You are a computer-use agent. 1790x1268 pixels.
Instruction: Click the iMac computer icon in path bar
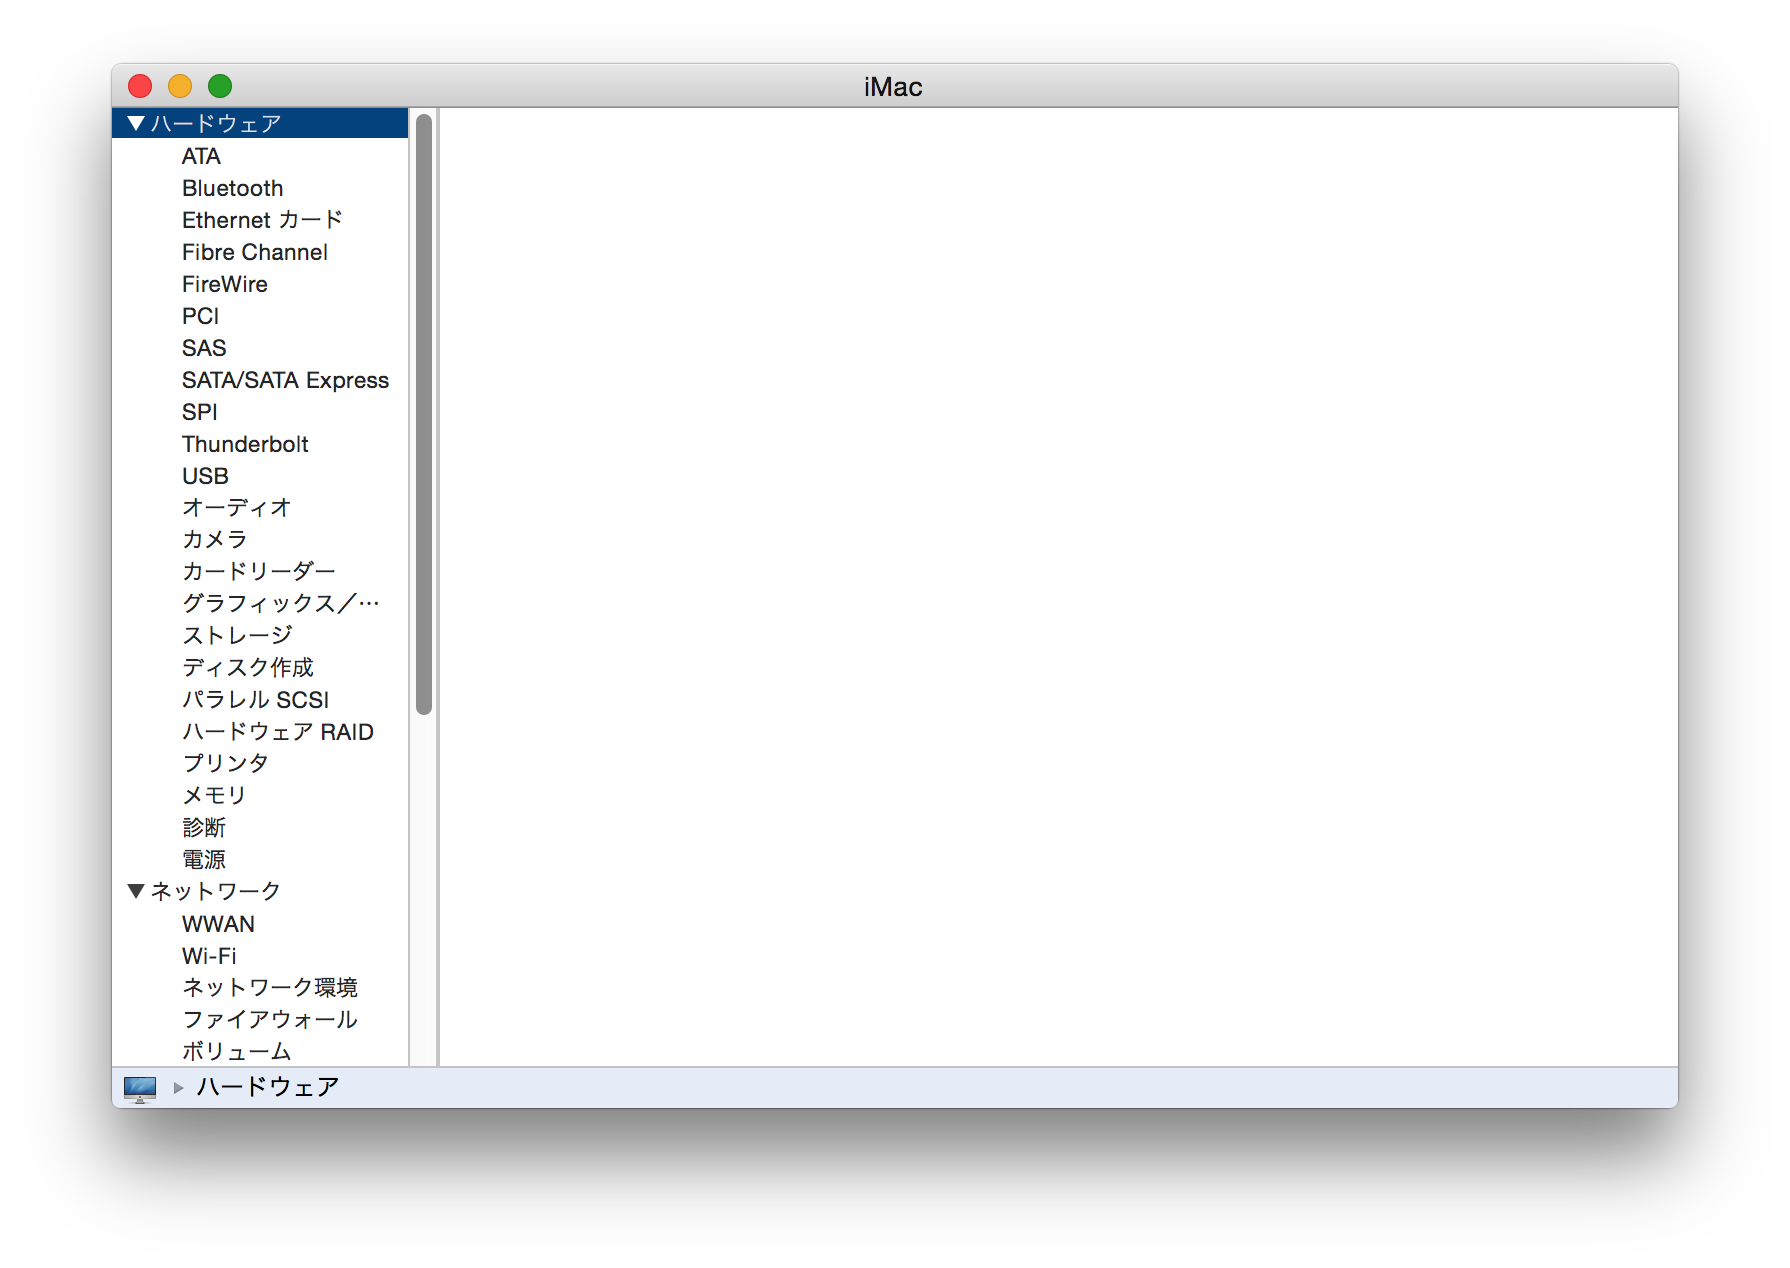point(140,1088)
